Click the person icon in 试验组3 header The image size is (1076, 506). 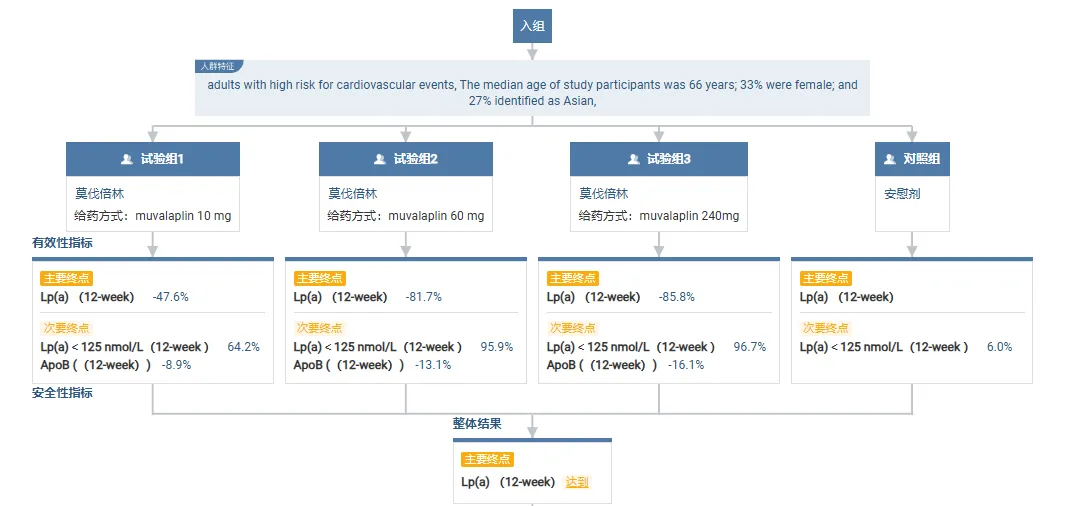pyautogui.click(x=633, y=159)
